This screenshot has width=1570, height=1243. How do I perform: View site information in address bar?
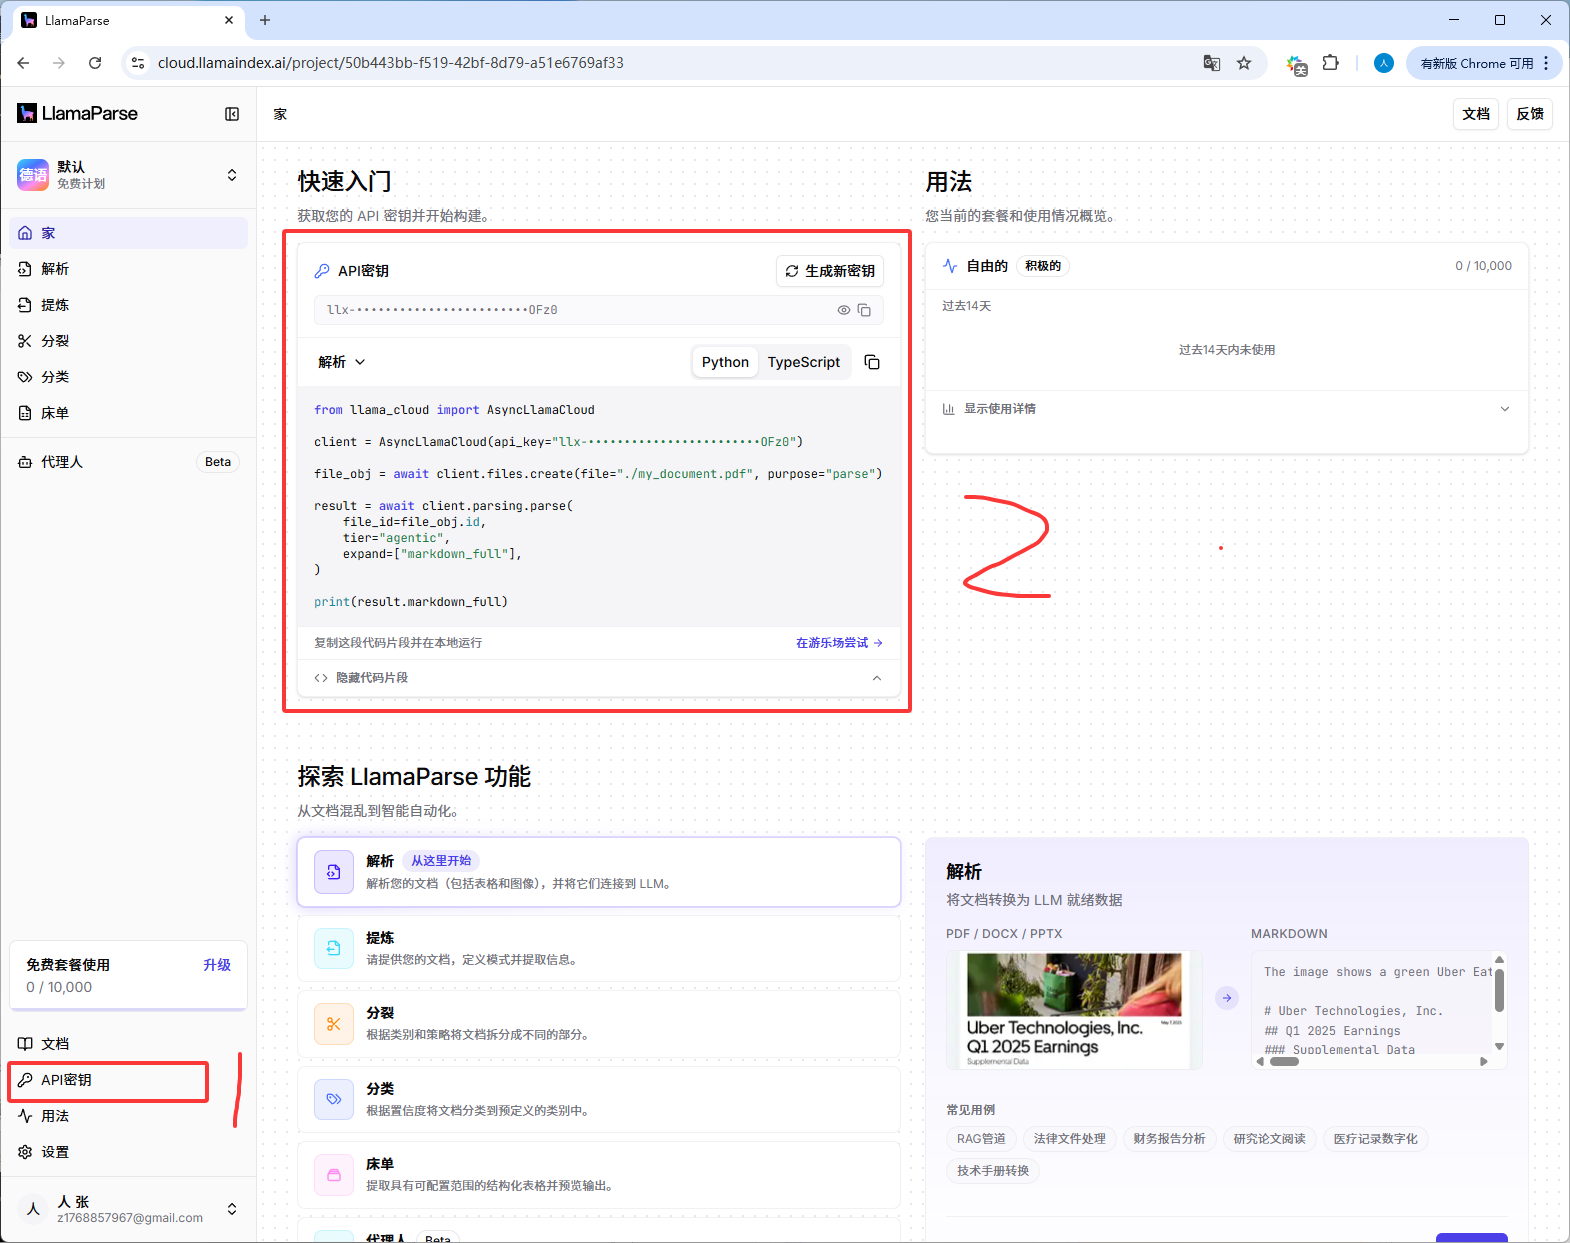[138, 63]
